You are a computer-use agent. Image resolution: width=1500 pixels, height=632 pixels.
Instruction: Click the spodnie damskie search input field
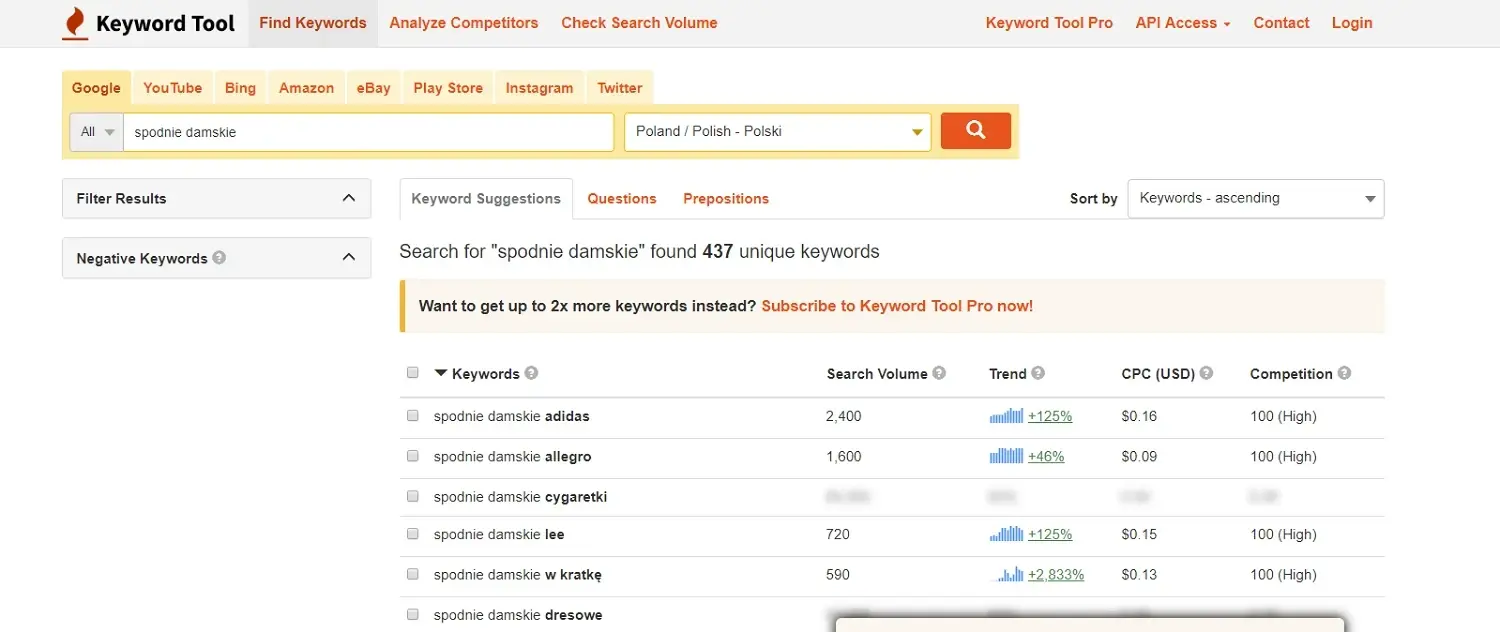369,131
